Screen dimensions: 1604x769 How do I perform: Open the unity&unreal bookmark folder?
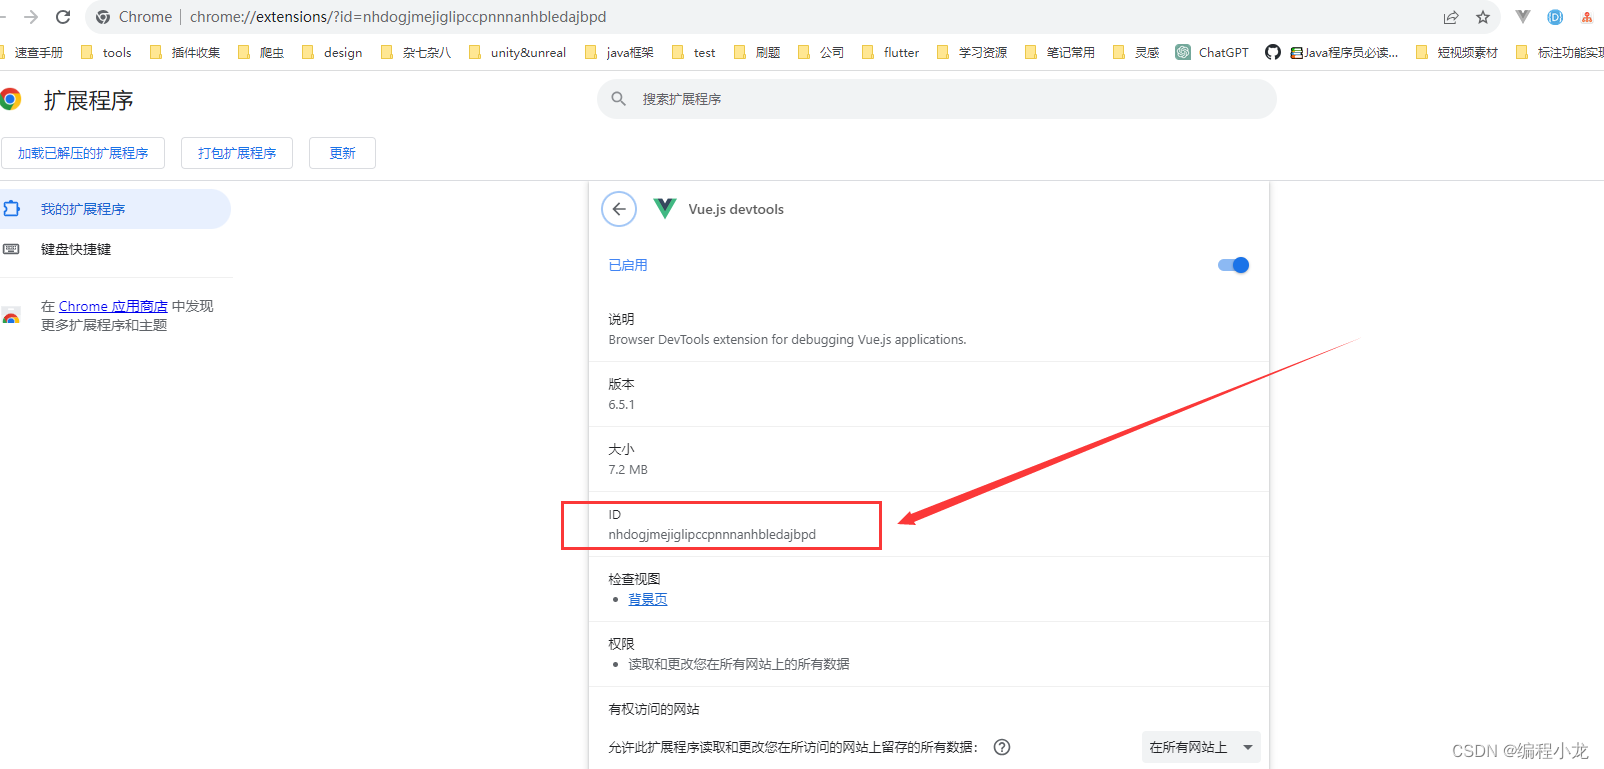pos(517,52)
